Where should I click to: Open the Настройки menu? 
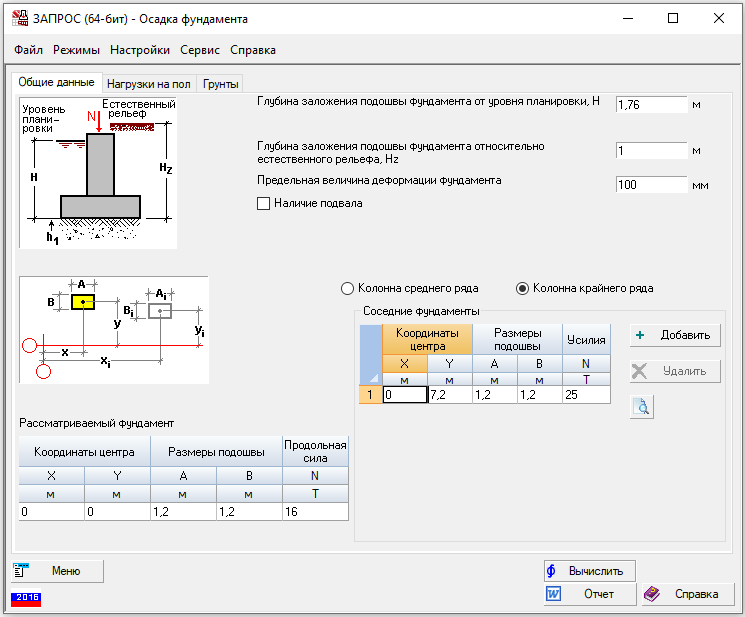point(139,50)
